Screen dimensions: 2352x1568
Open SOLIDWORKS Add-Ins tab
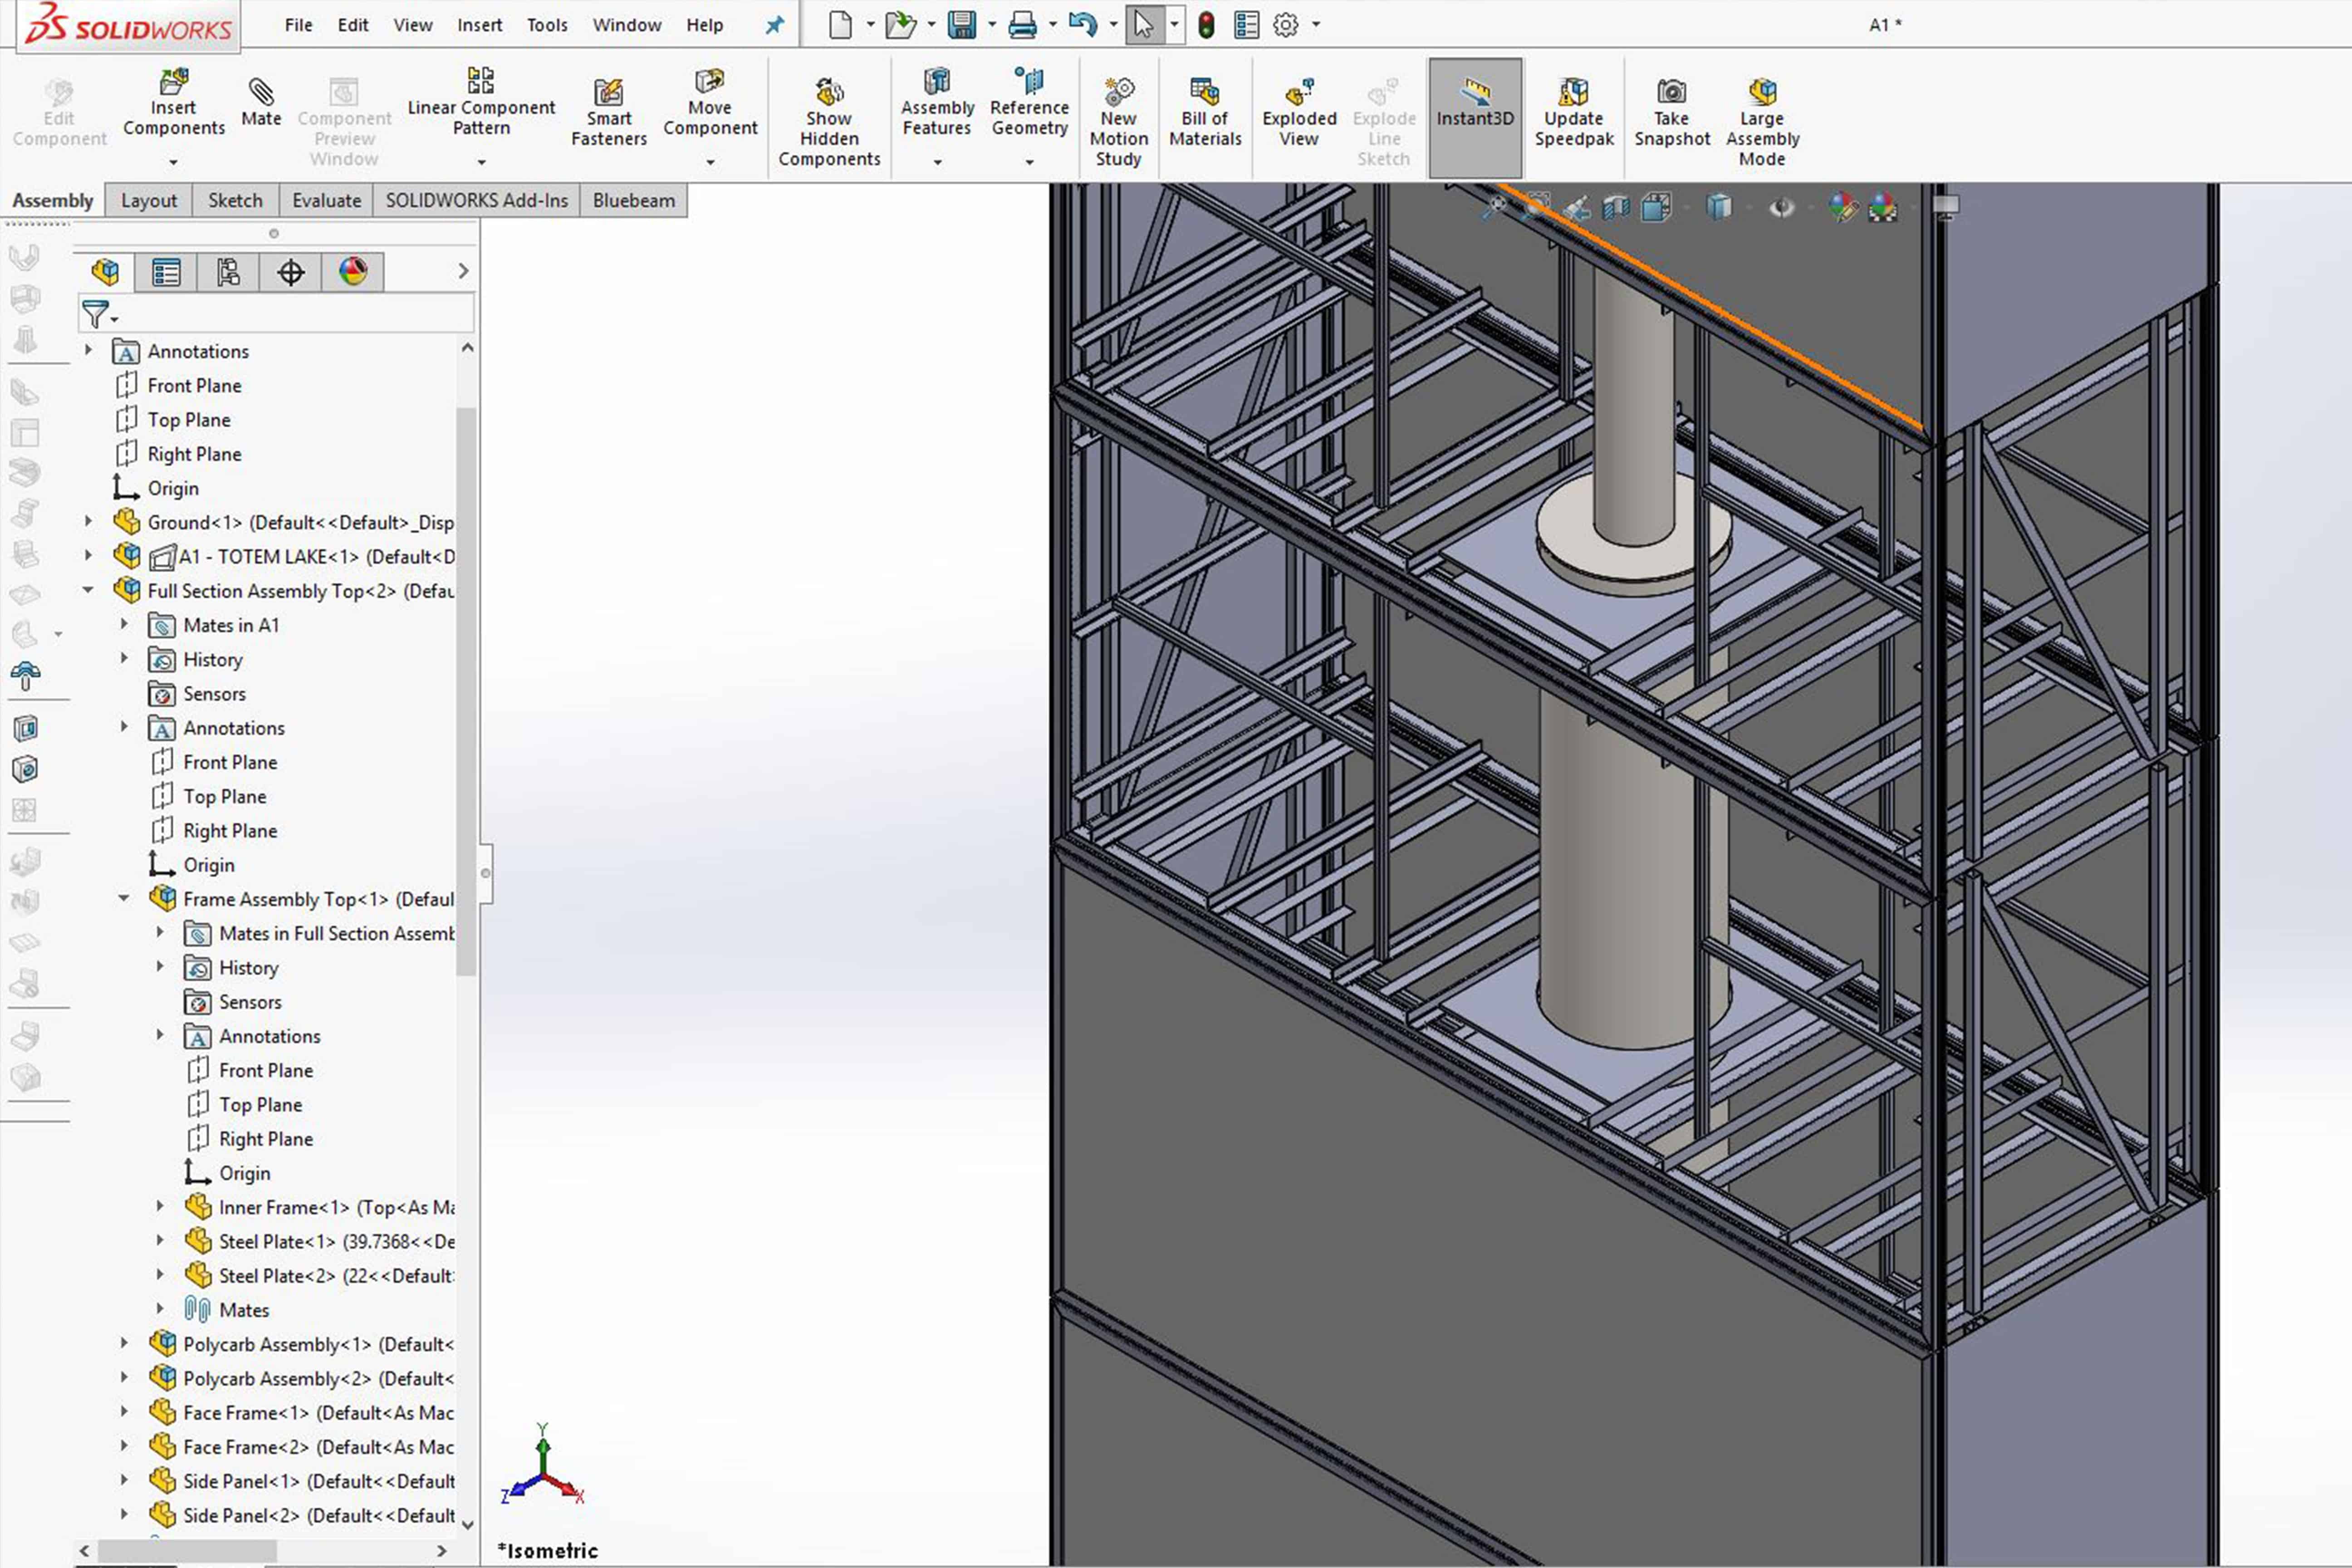pos(476,200)
